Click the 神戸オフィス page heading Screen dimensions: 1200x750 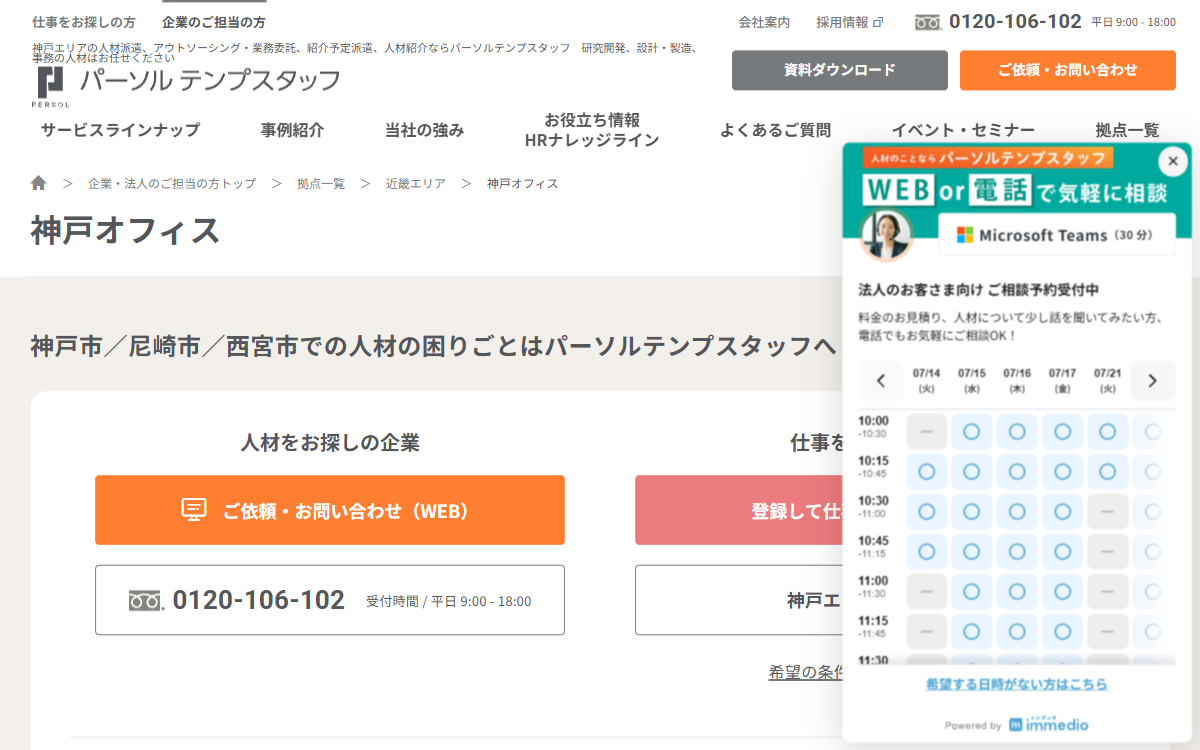click(x=126, y=230)
